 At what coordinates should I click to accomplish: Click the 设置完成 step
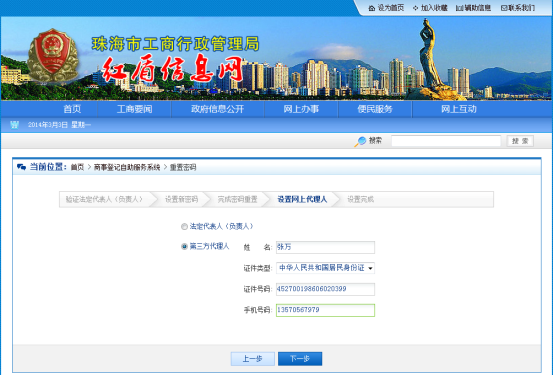(360, 199)
